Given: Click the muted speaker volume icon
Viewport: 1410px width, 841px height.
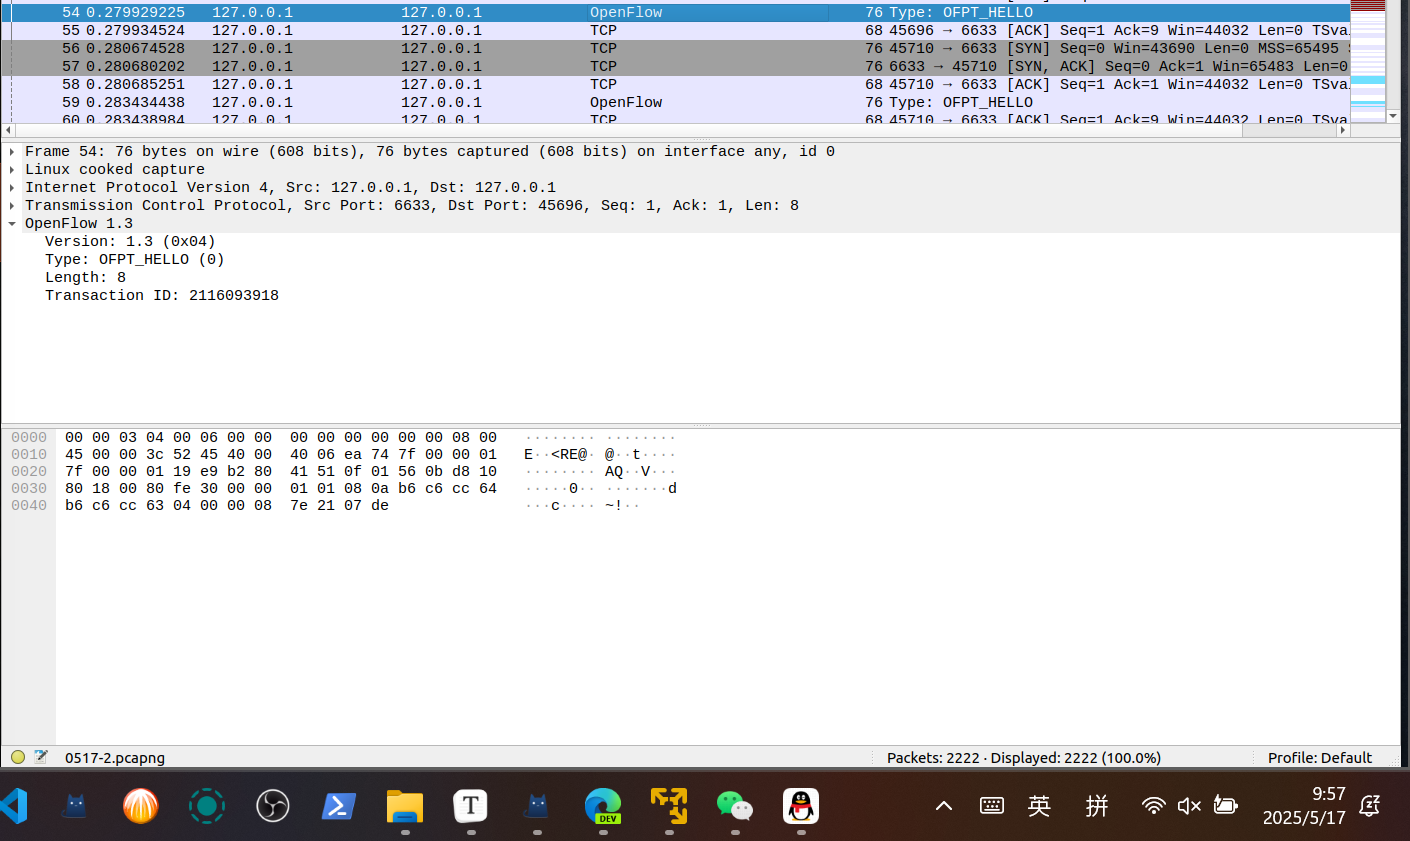Looking at the screenshot, I should [1188, 806].
